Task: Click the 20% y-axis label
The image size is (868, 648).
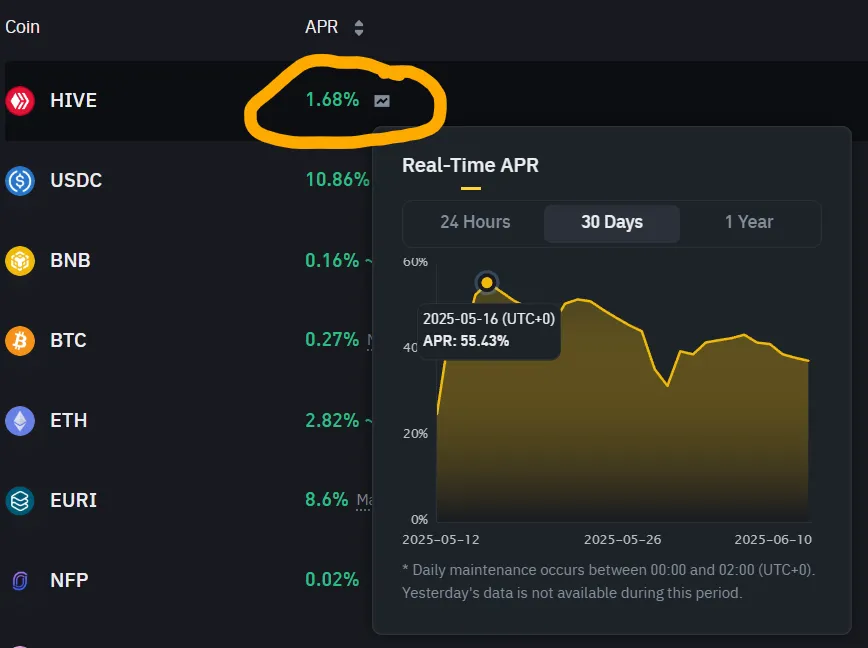Action: pyautogui.click(x=415, y=434)
